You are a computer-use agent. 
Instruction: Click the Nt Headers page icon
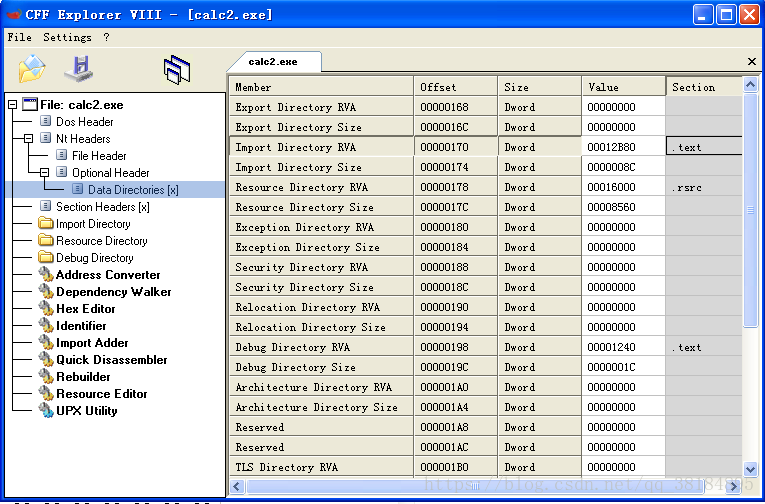45,138
